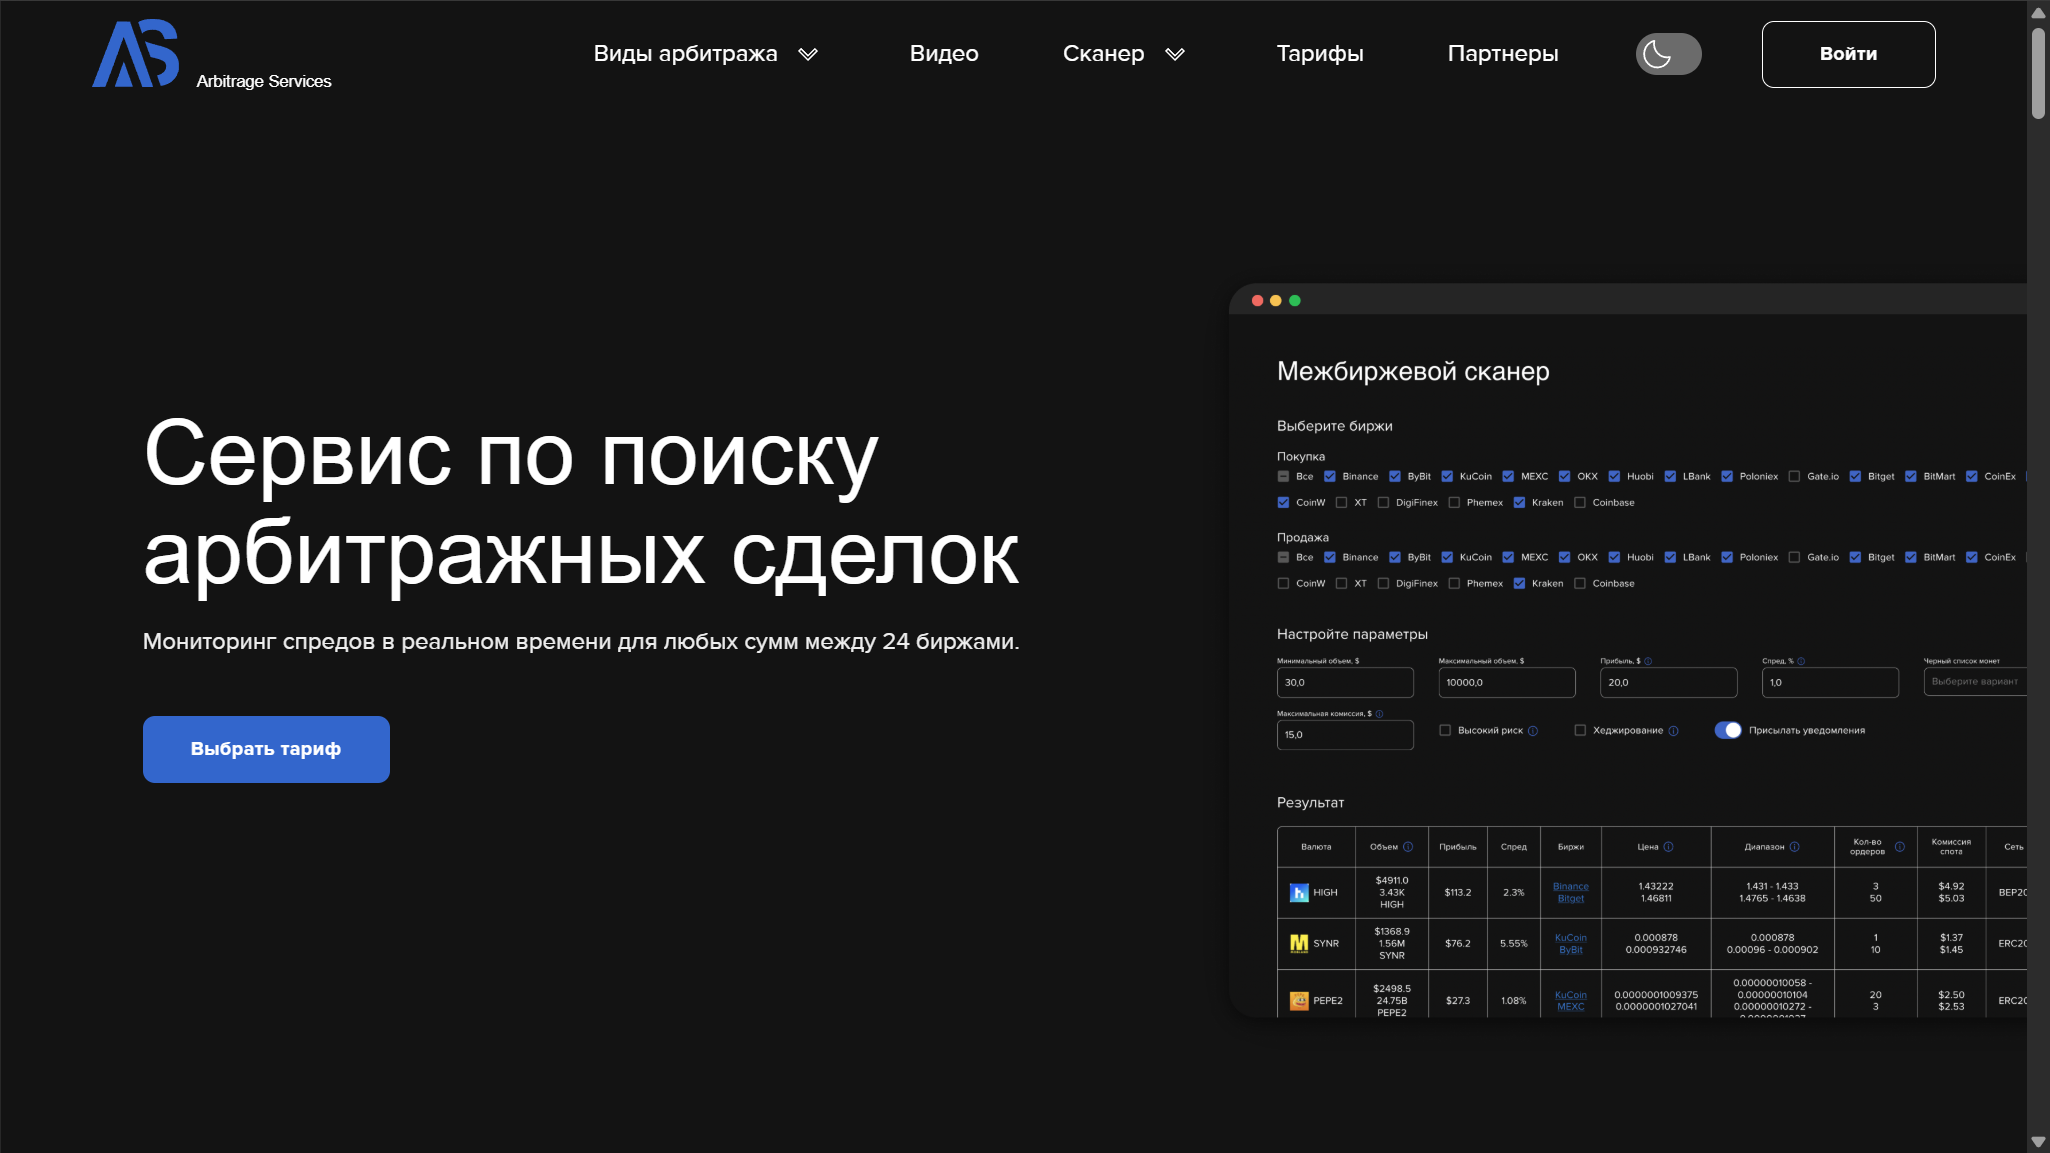Enable the Высокий риск checkbox
2050x1153 pixels.
[1445, 730]
